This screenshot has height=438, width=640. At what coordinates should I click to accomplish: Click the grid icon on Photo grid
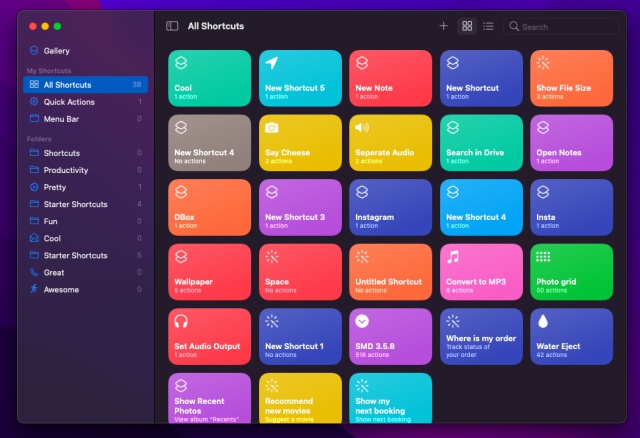click(x=543, y=256)
